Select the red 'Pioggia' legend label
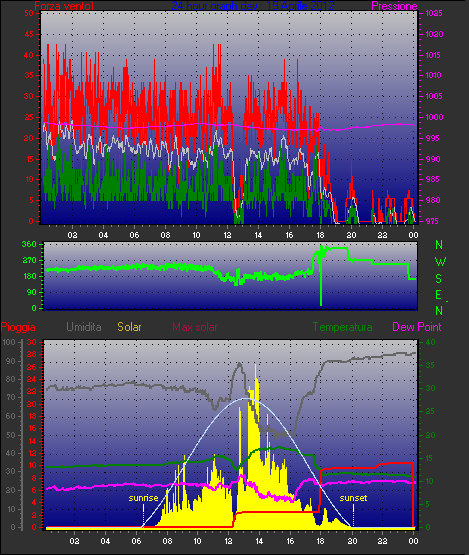The image size is (469, 555). [x=18, y=327]
